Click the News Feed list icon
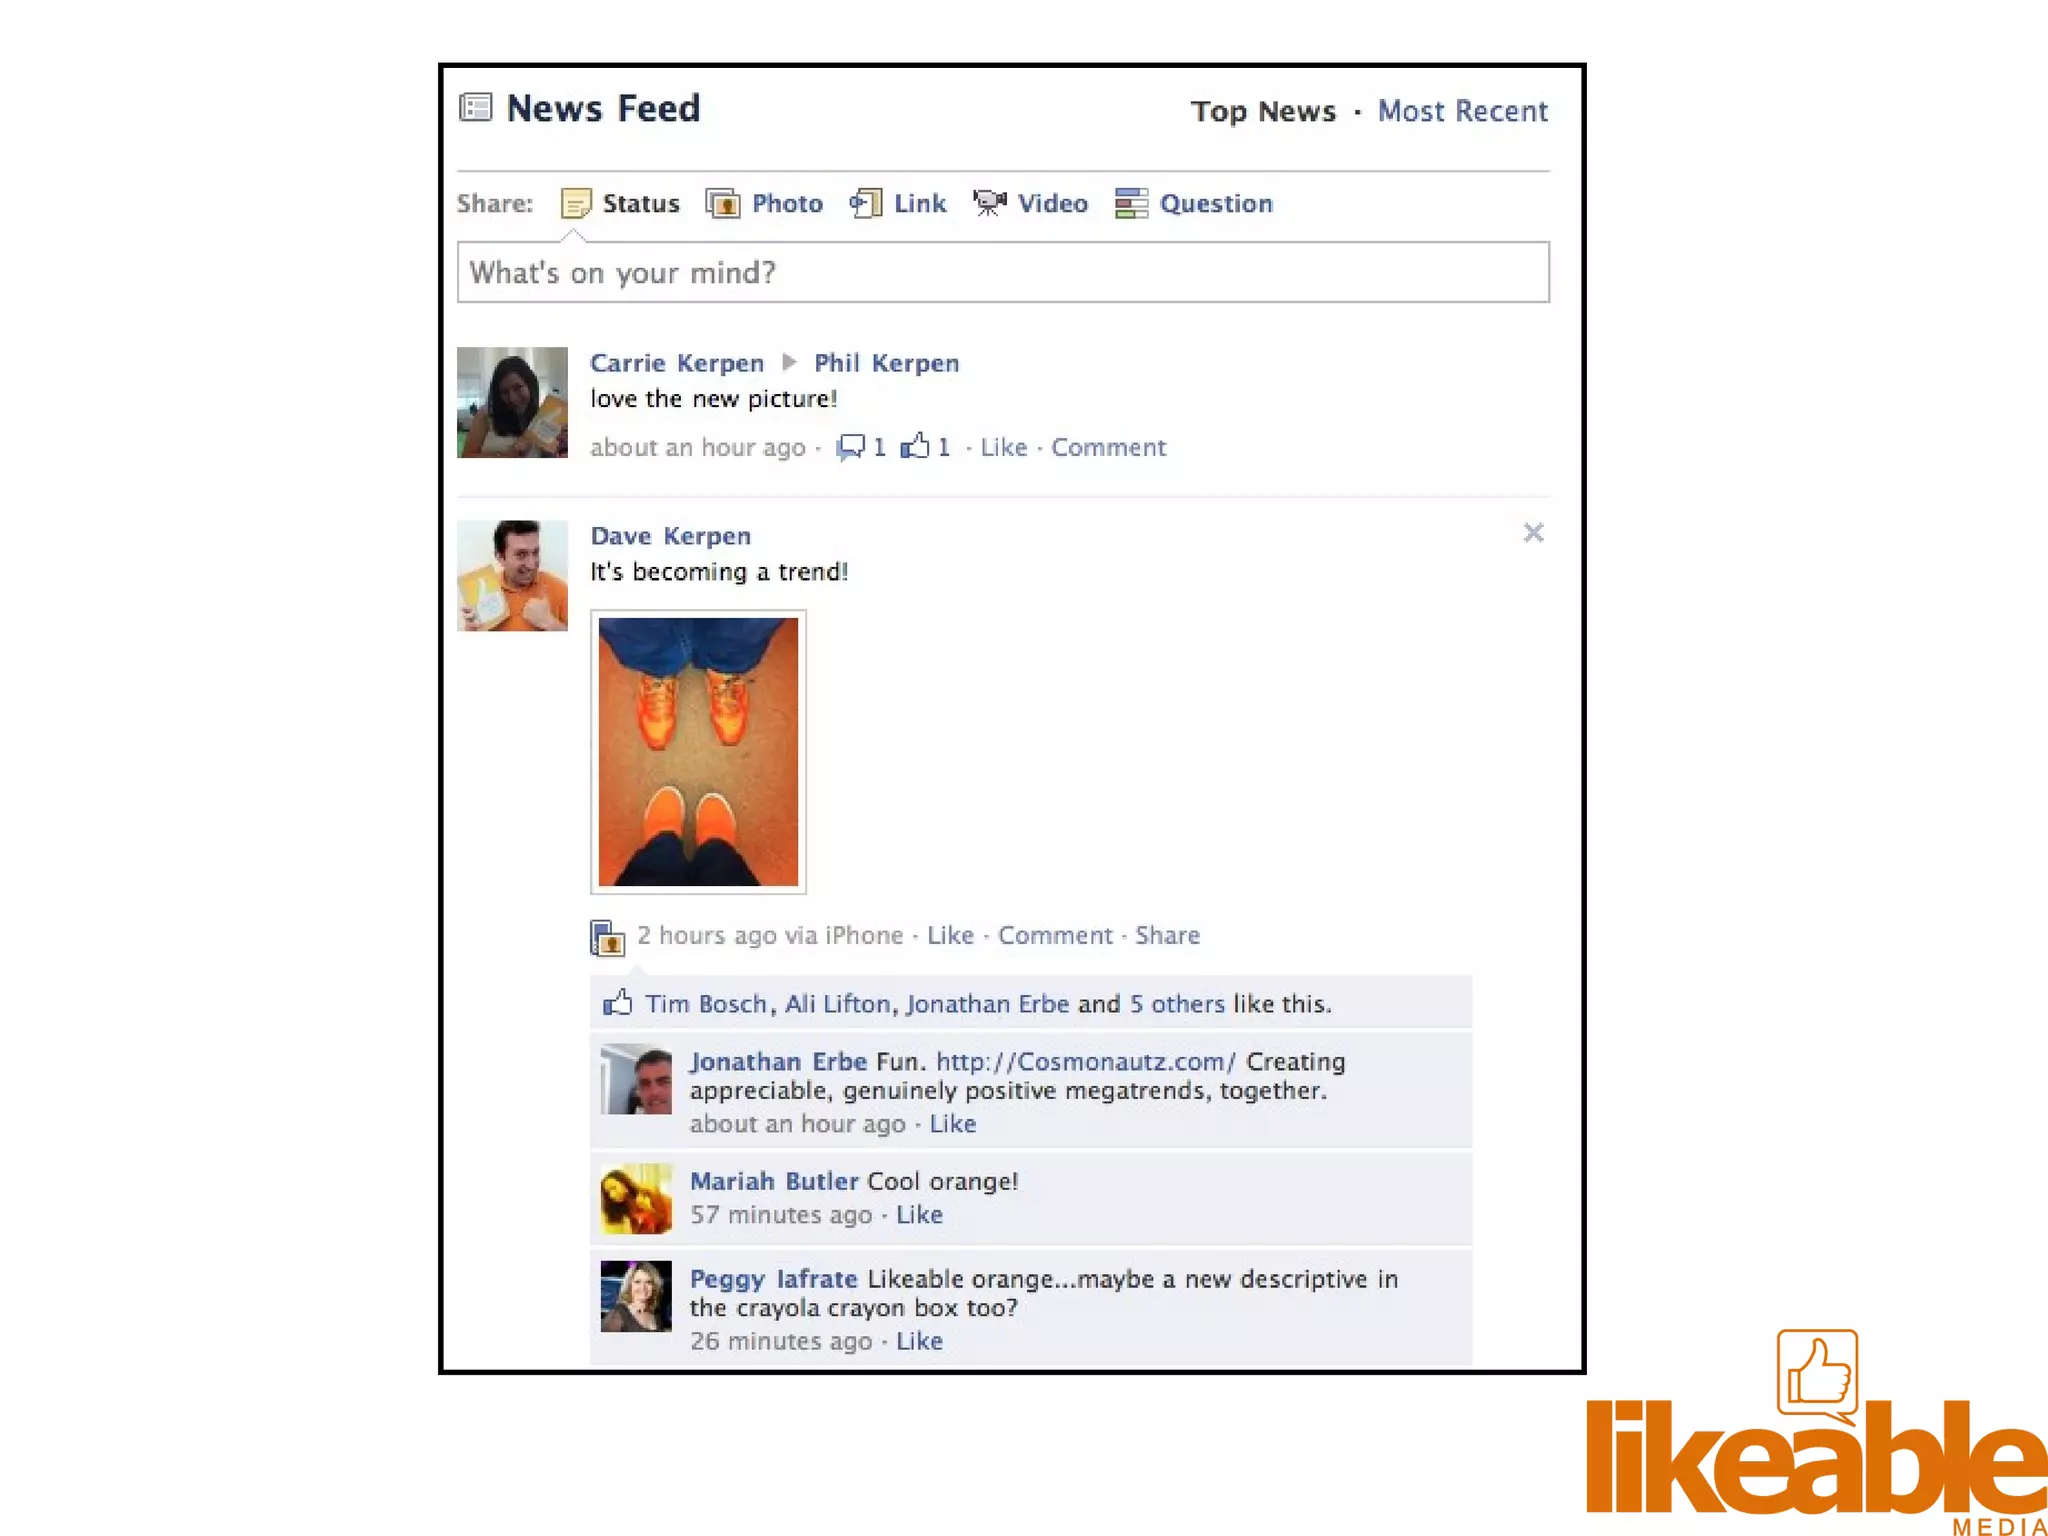Viewport: 2048px width, 1536px height. coord(476,107)
